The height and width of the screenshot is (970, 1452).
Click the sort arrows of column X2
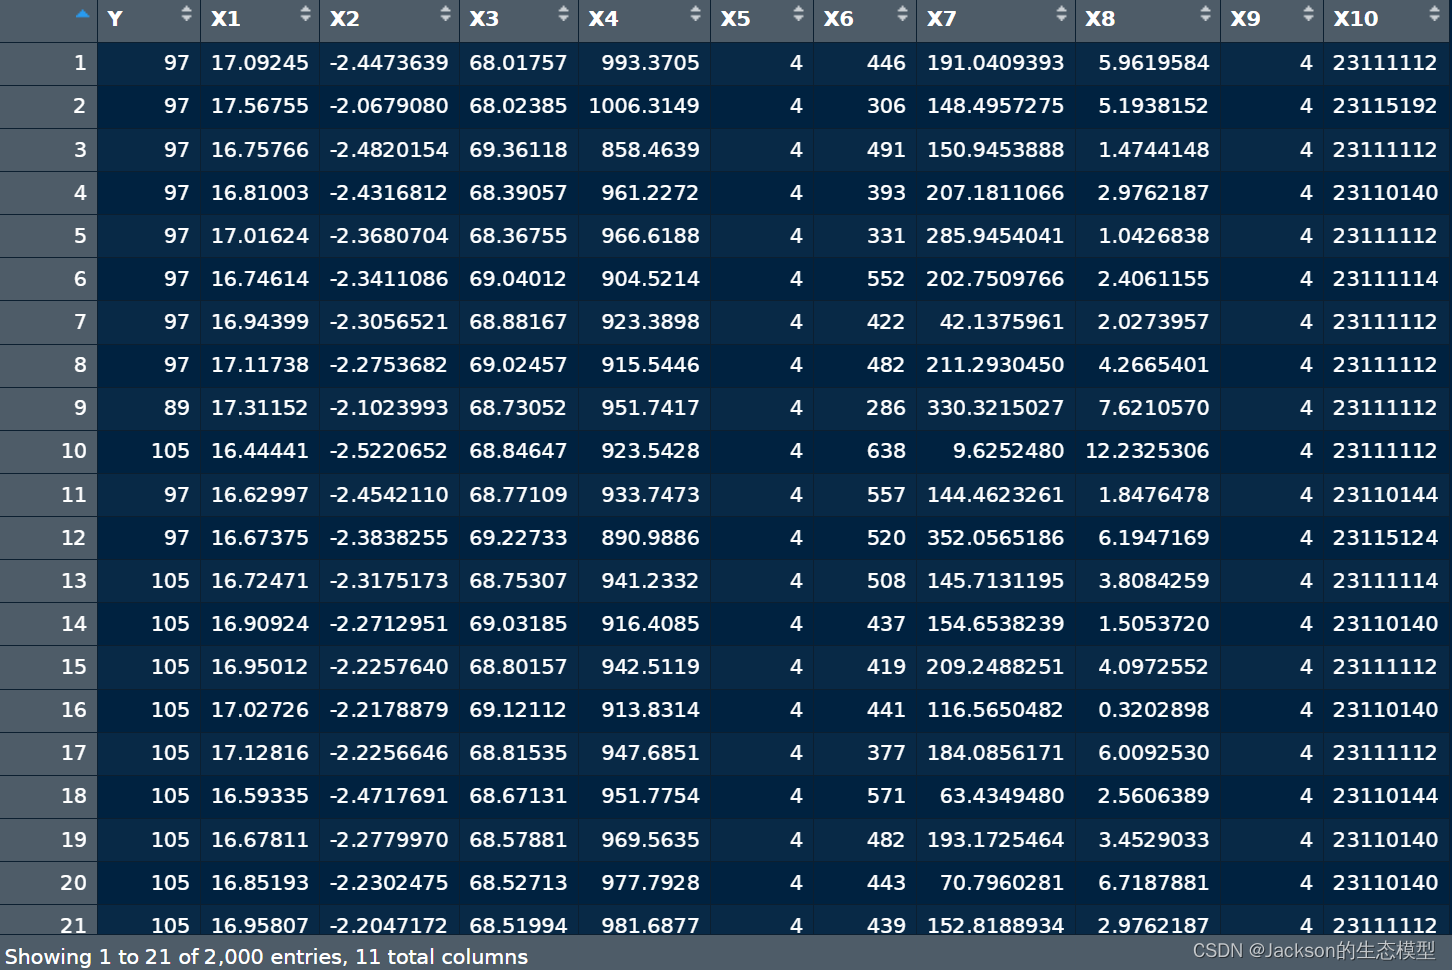click(445, 14)
